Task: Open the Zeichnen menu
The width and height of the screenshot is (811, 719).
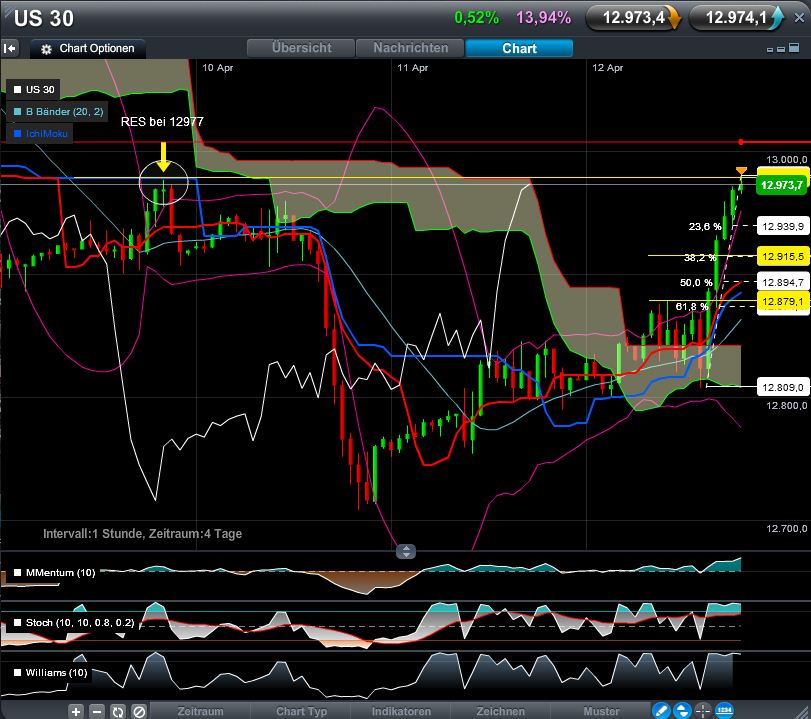Action: coord(500,711)
